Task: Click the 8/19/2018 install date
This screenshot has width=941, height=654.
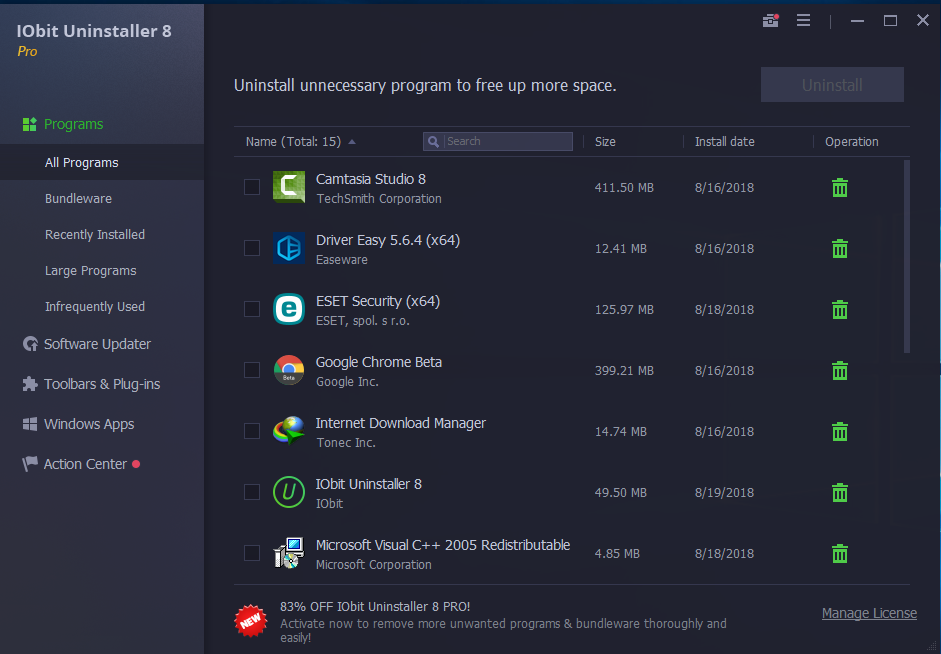Action: (x=724, y=493)
